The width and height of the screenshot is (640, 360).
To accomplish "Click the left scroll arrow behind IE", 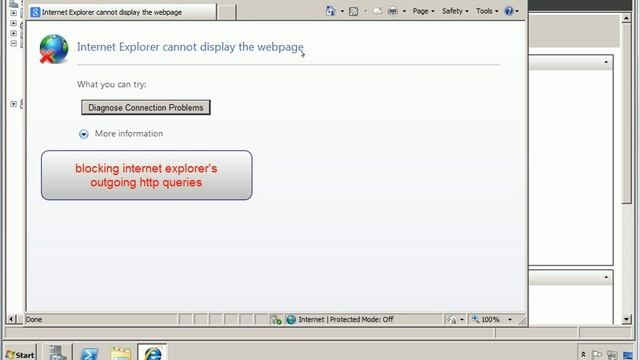I will (12, 319).
